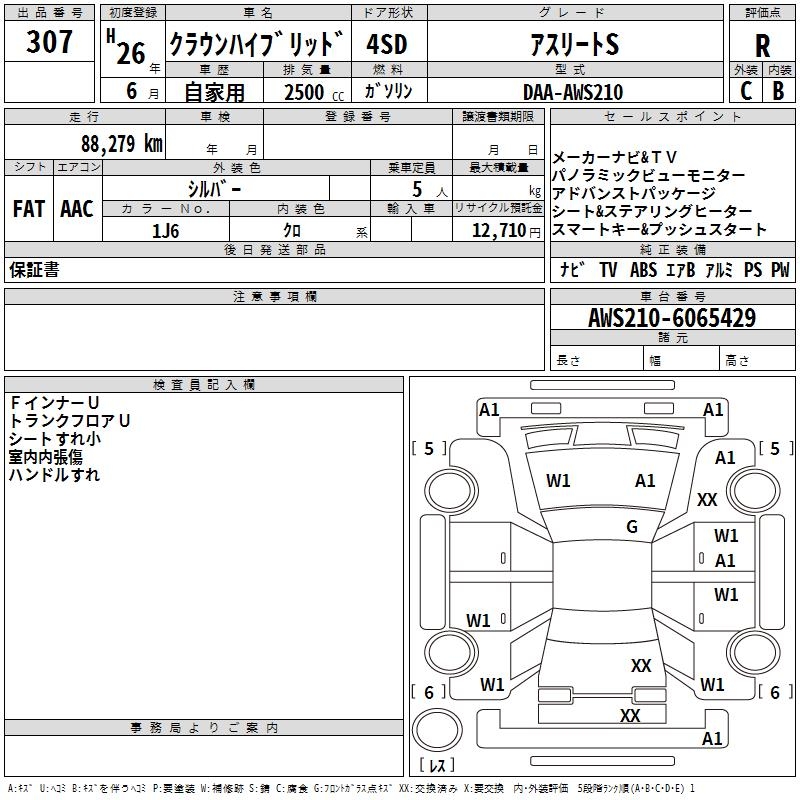Click the door type 4SD

(x=386, y=44)
